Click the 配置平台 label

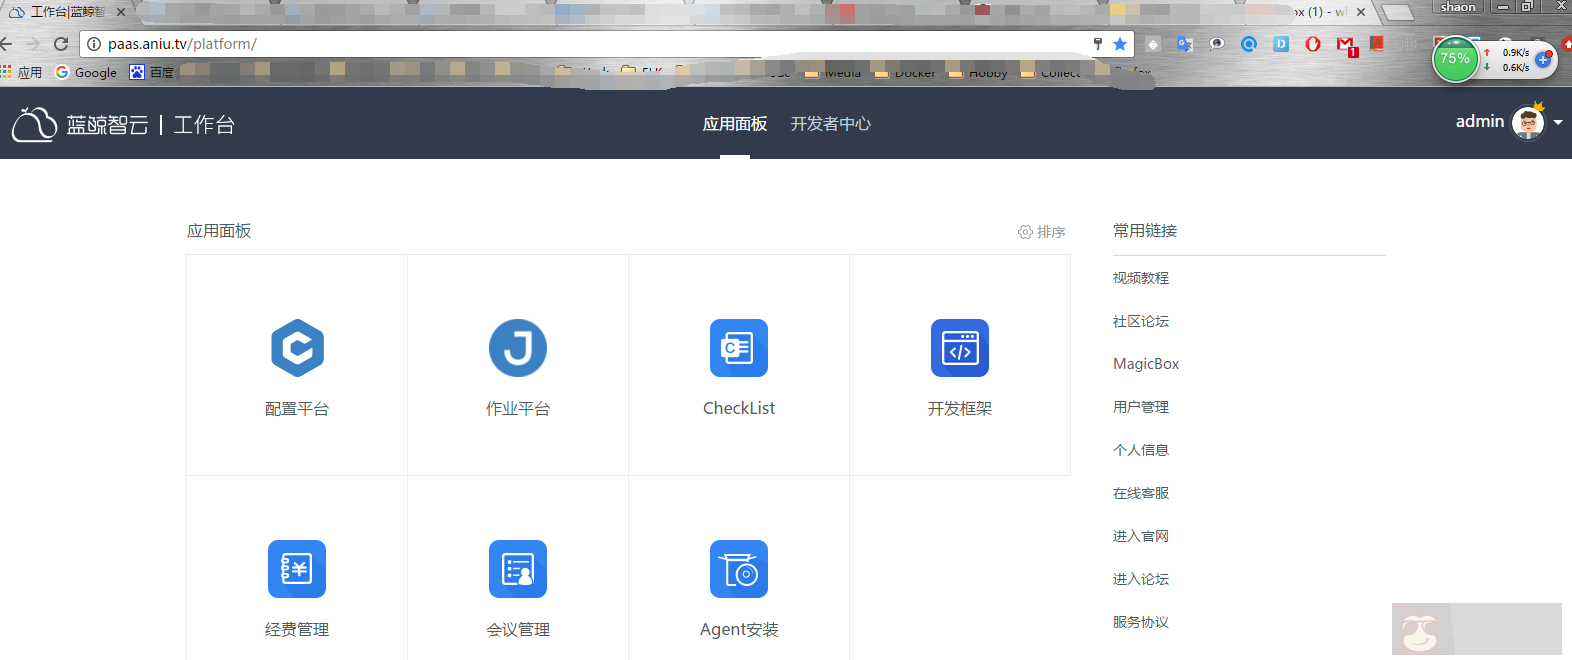point(297,409)
